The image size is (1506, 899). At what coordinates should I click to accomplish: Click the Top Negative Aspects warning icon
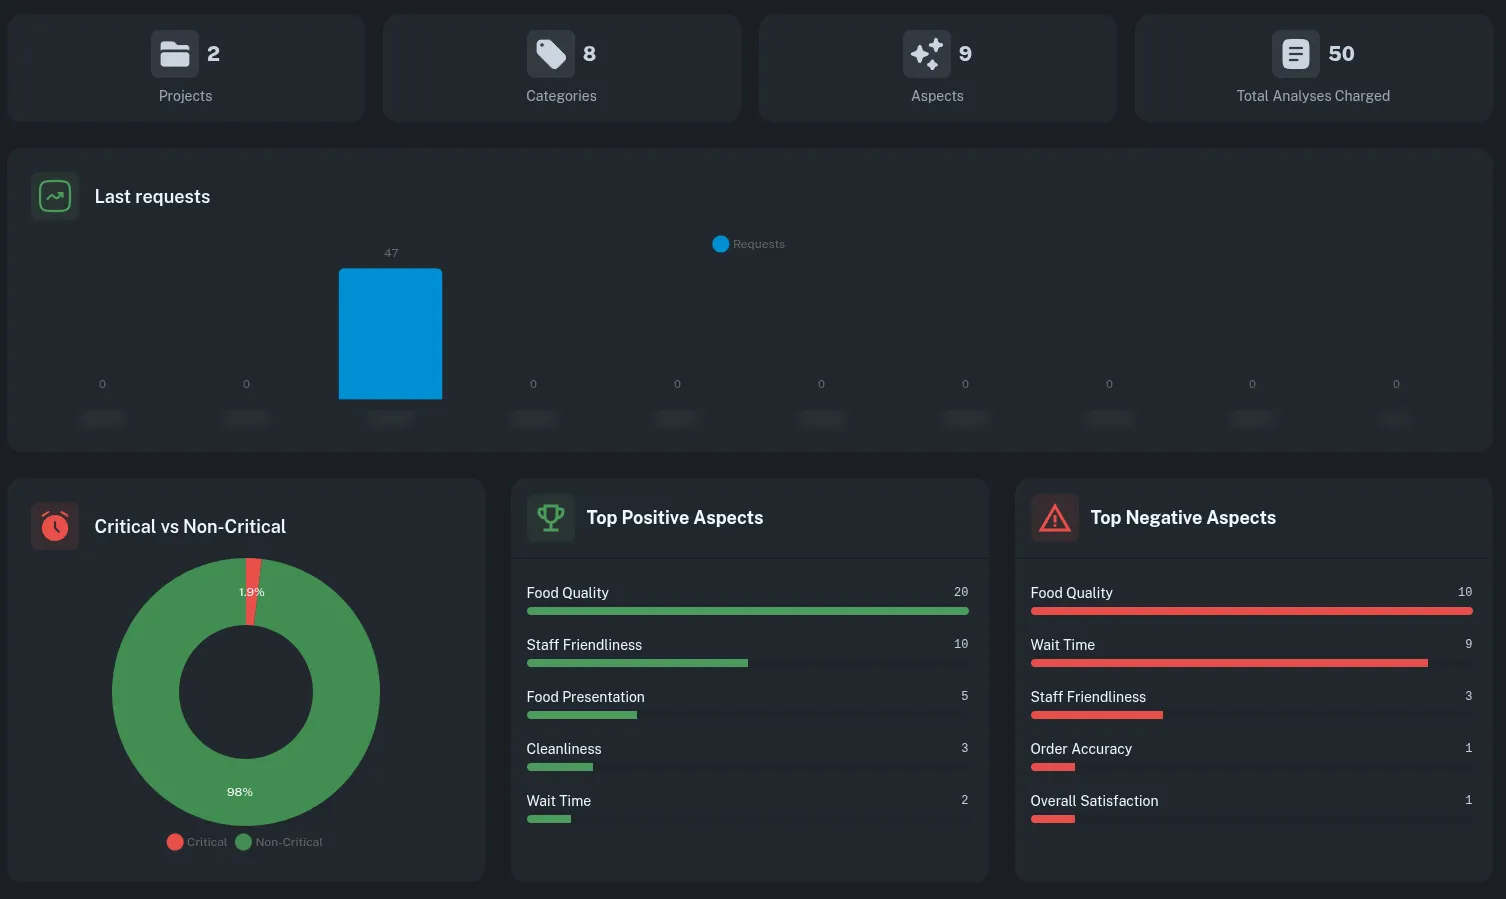[1055, 518]
